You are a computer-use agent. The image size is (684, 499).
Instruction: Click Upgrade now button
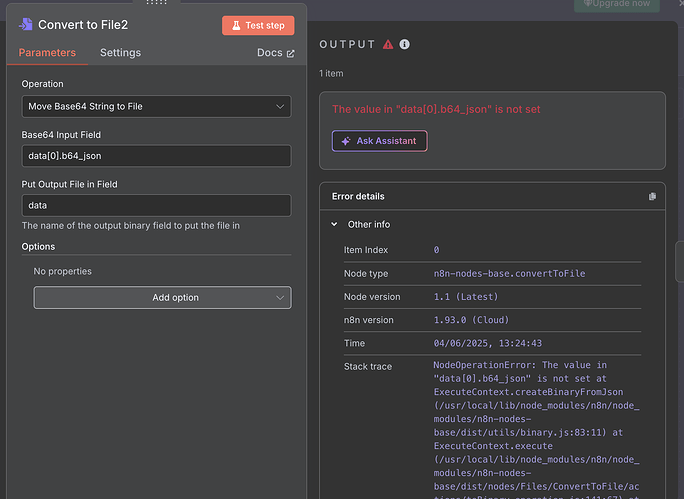pos(617,4)
